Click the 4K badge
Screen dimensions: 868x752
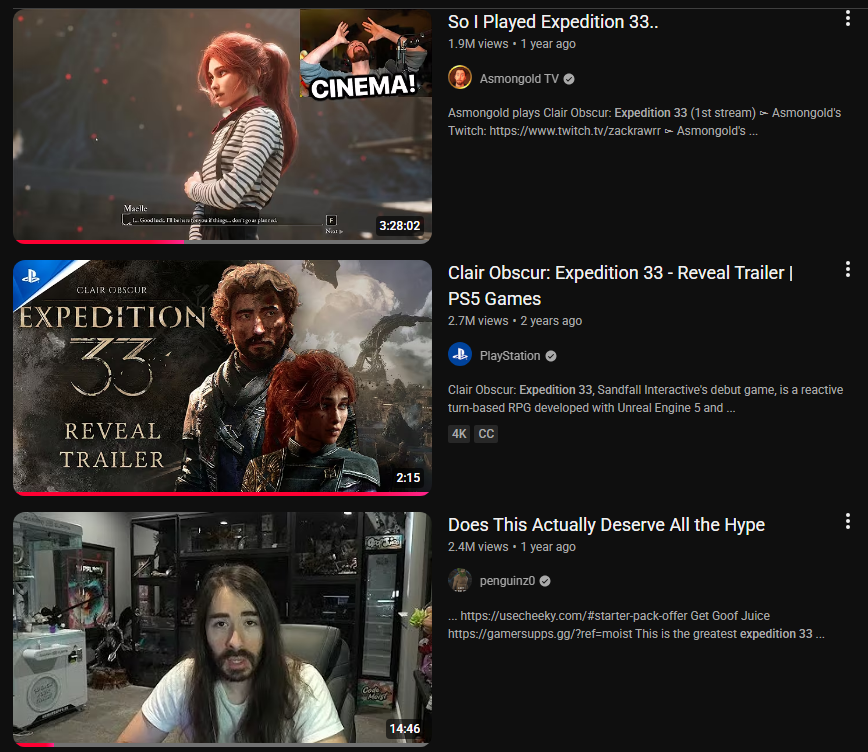pyautogui.click(x=459, y=434)
